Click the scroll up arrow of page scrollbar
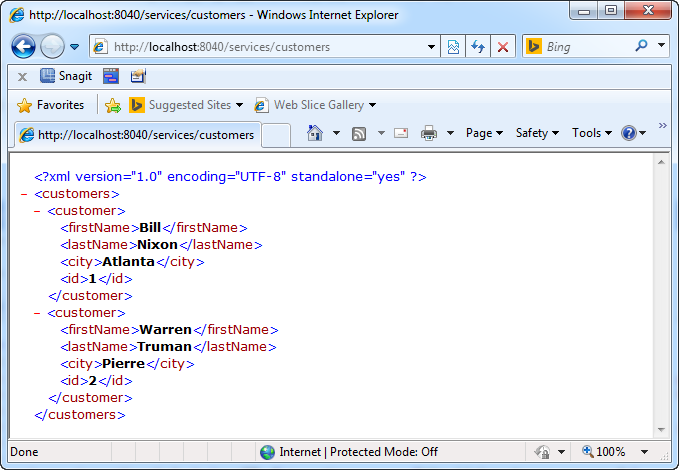This screenshot has height=470, width=679. click(x=661, y=162)
